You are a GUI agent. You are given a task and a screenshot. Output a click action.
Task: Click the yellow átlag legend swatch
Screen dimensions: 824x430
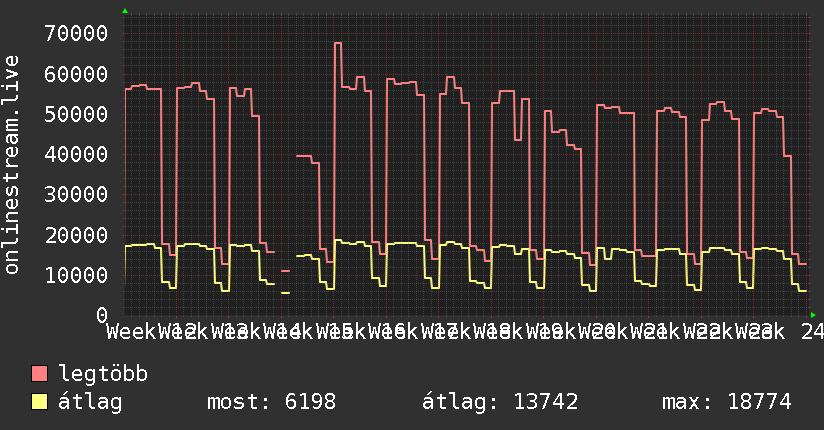[x=39, y=402]
